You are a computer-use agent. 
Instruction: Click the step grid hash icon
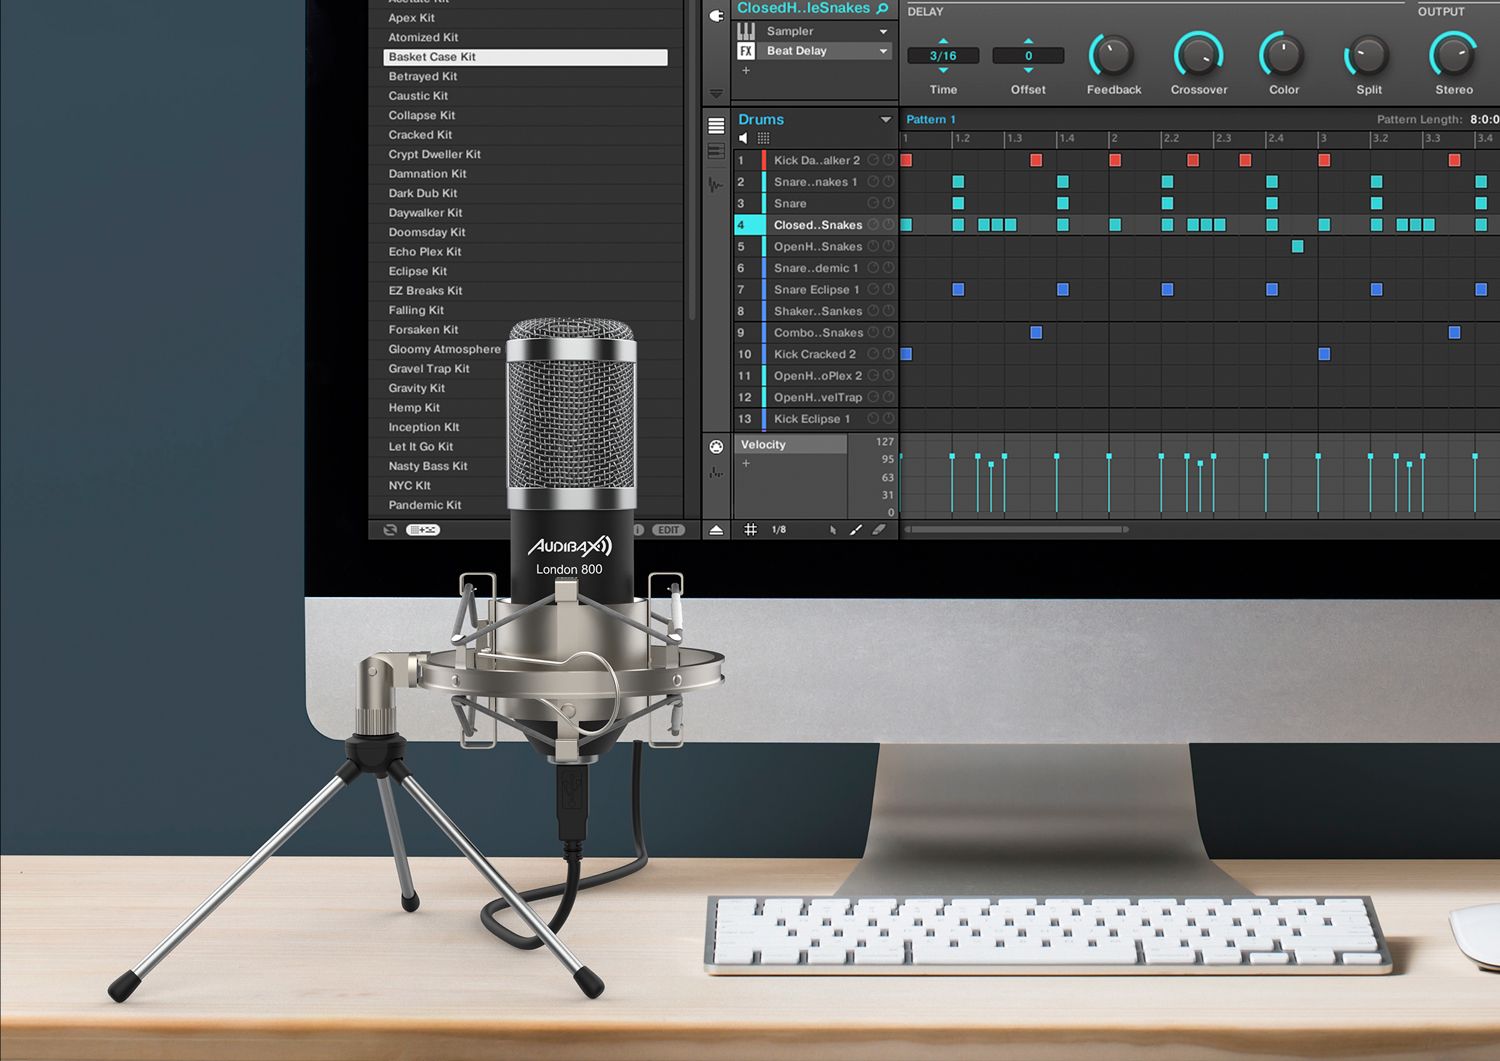point(750,530)
